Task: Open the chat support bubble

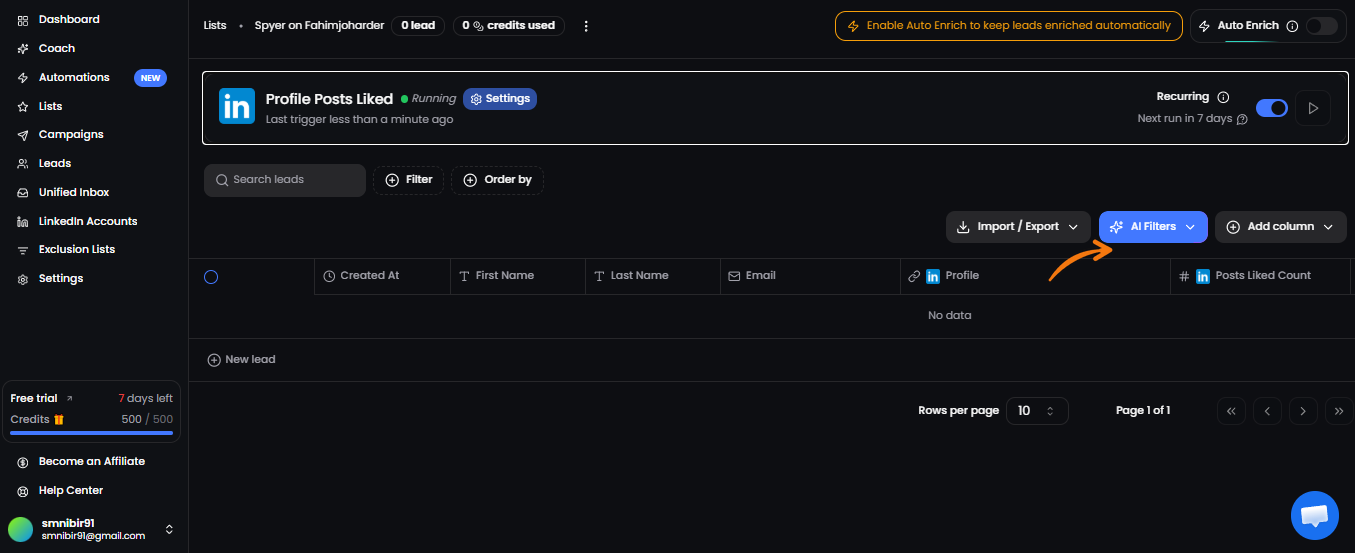Action: point(1314,515)
